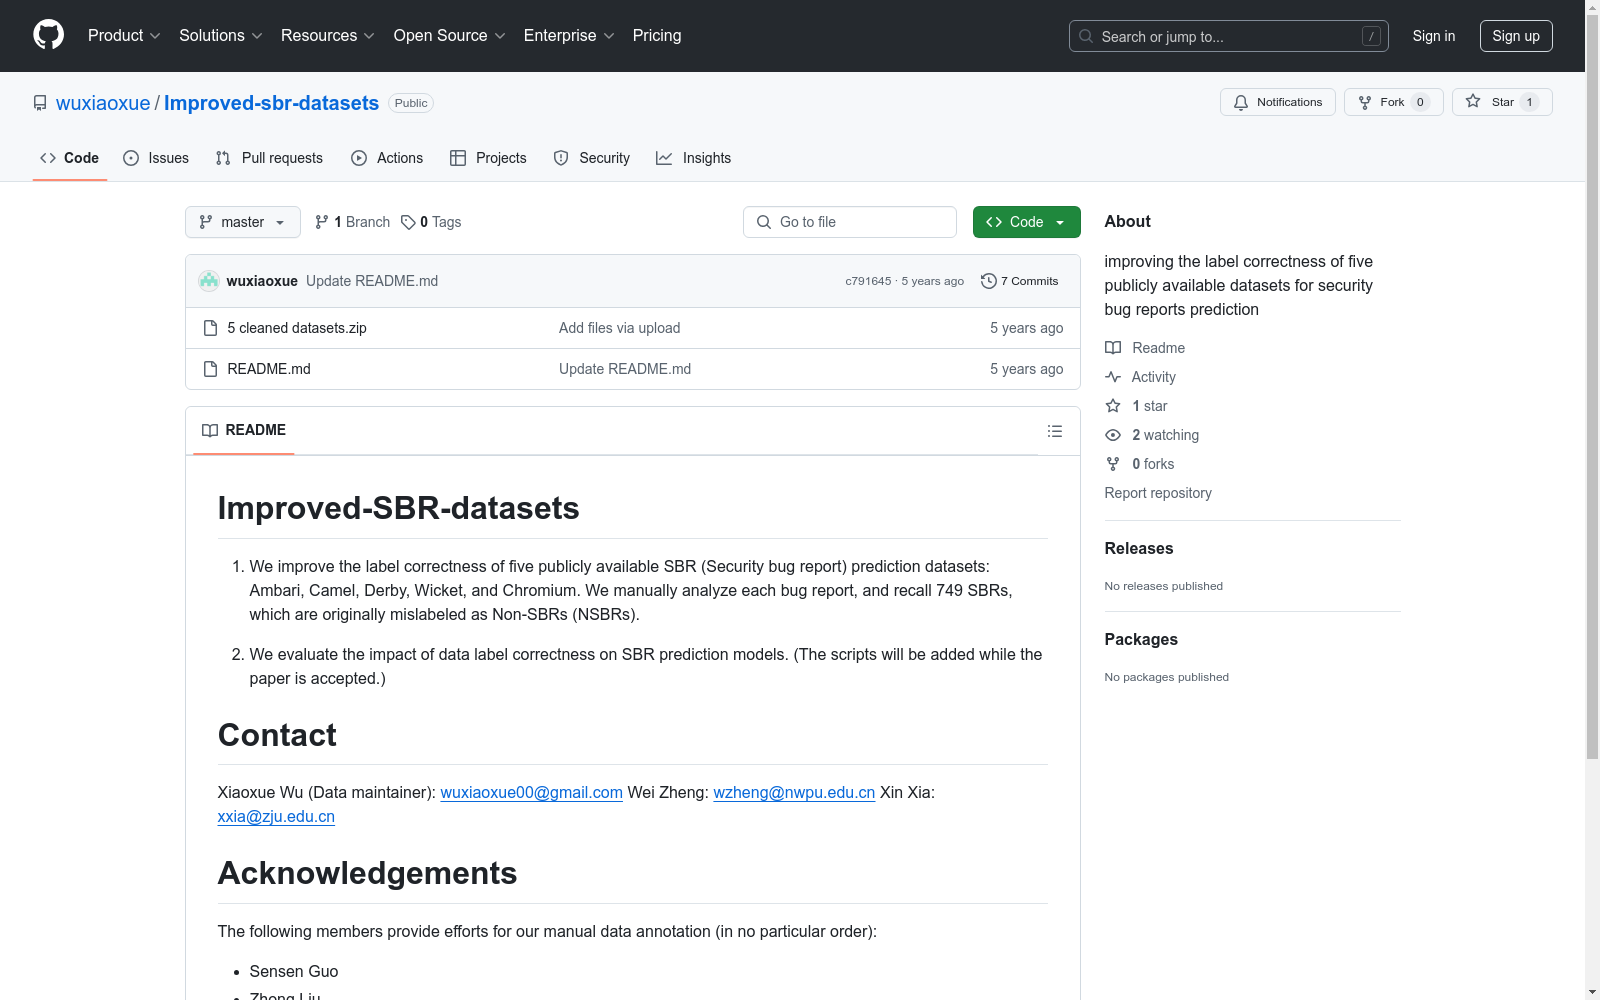The image size is (1600, 1000).
Task: Click the branch icon next to 1 Branch
Action: tap(322, 222)
